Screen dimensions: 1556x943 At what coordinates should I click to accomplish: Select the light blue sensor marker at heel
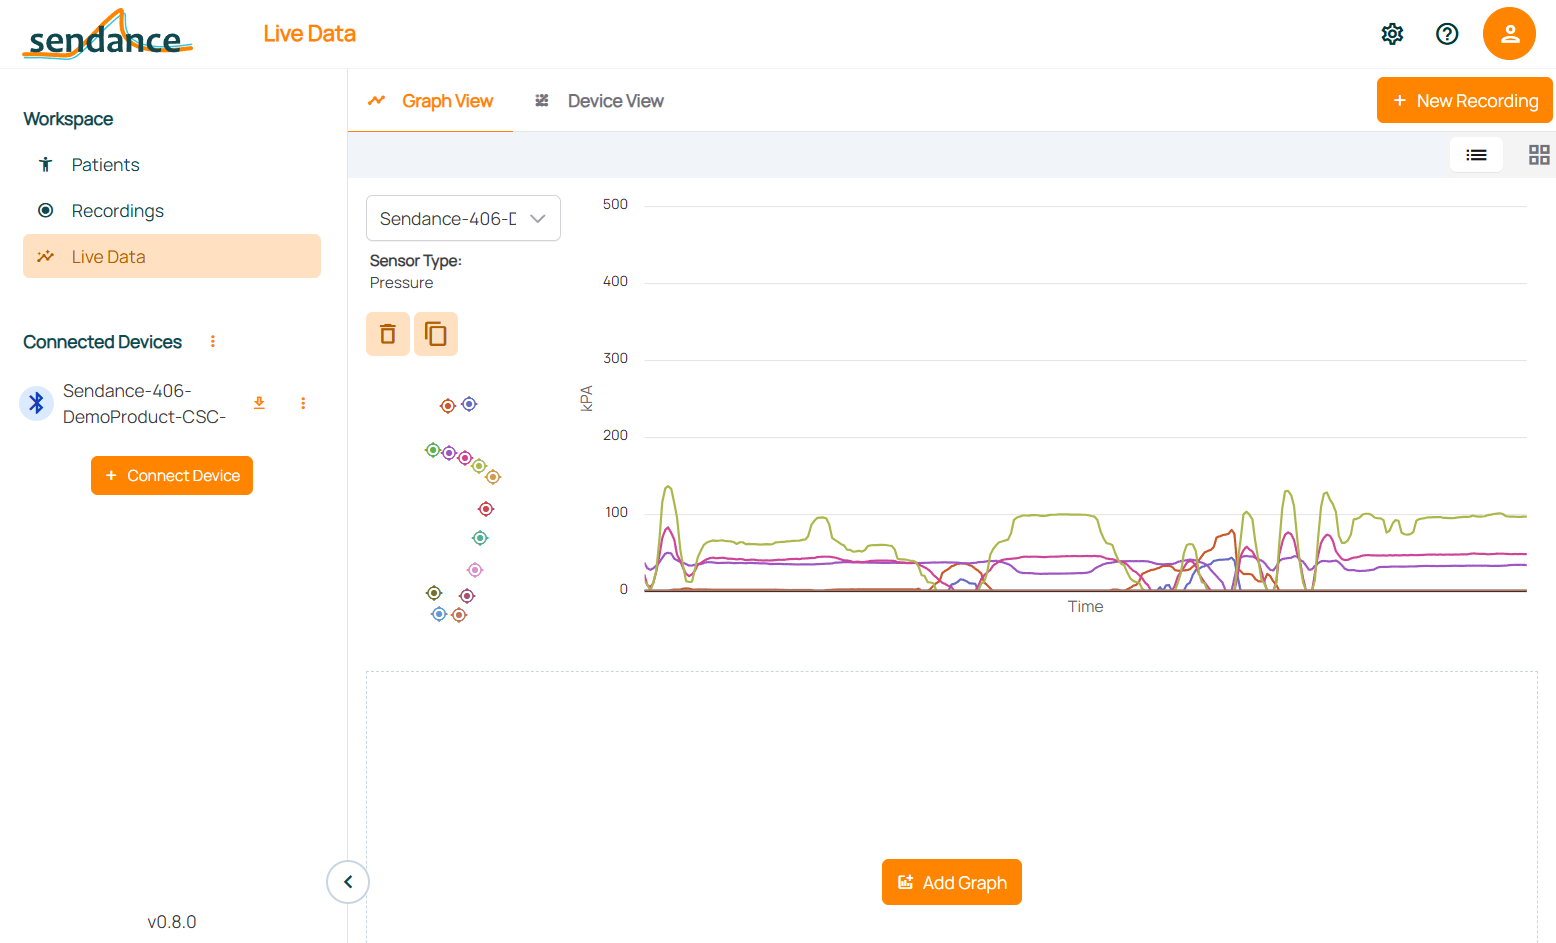click(439, 614)
